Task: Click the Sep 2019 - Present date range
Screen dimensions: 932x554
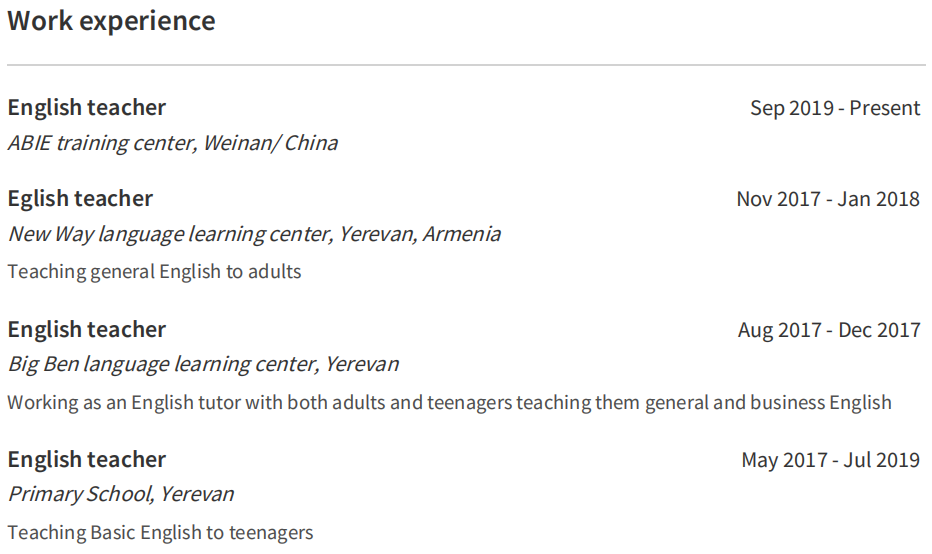Action: [x=835, y=108]
